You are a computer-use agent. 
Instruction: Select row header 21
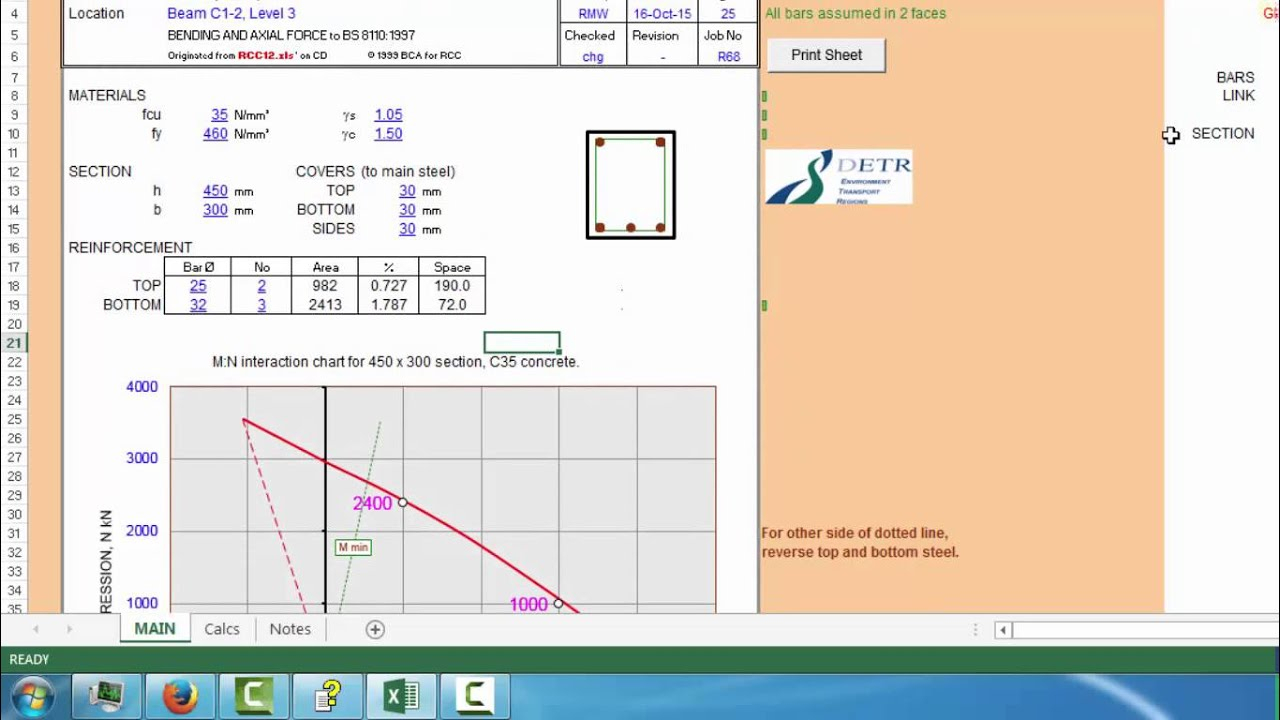pos(15,343)
